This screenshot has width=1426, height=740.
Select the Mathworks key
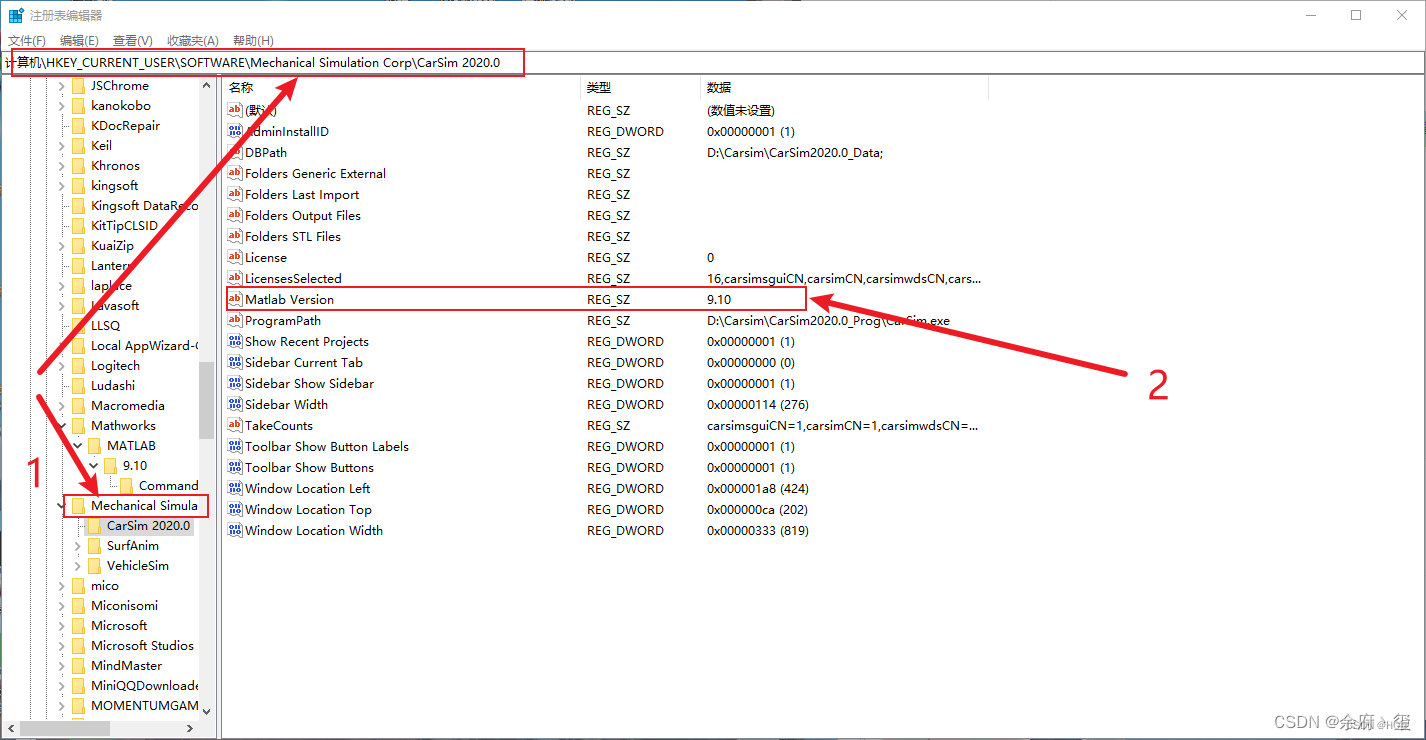[123, 425]
